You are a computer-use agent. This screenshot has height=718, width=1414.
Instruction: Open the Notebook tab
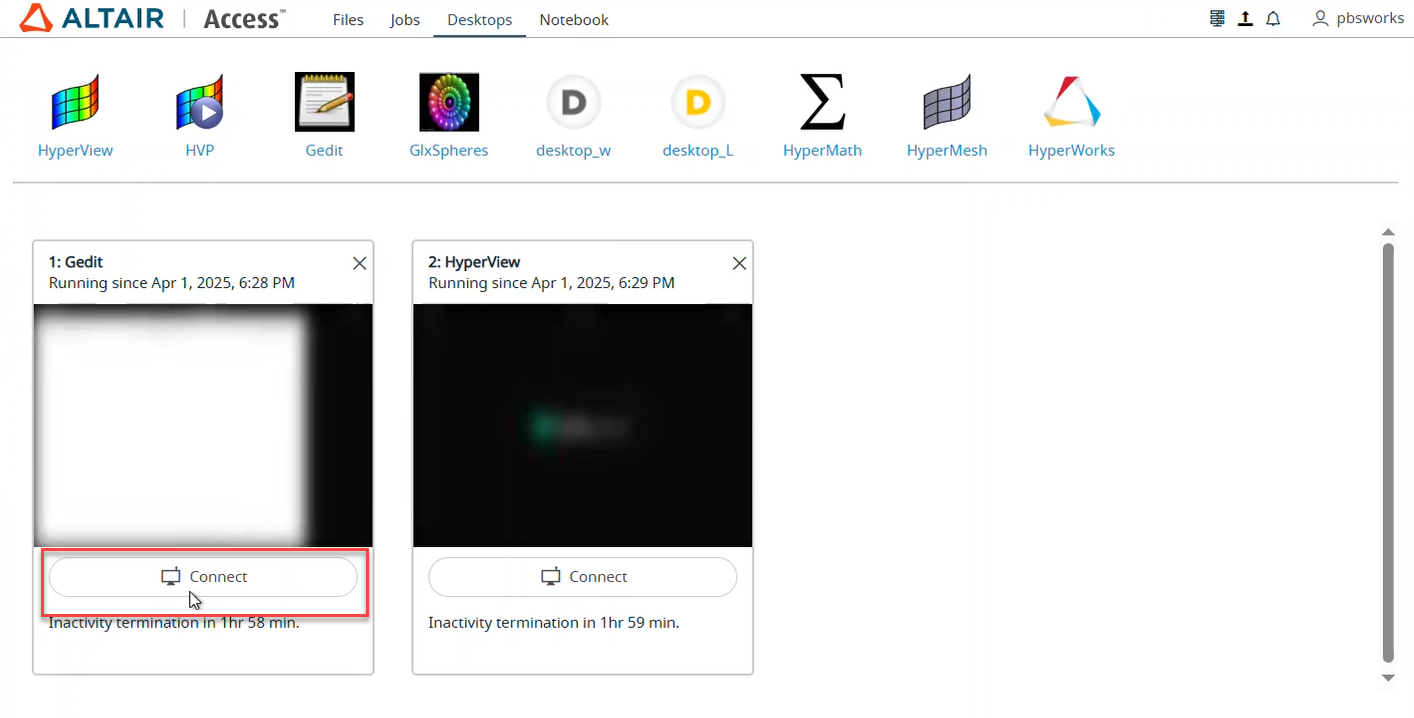click(574, 19)
